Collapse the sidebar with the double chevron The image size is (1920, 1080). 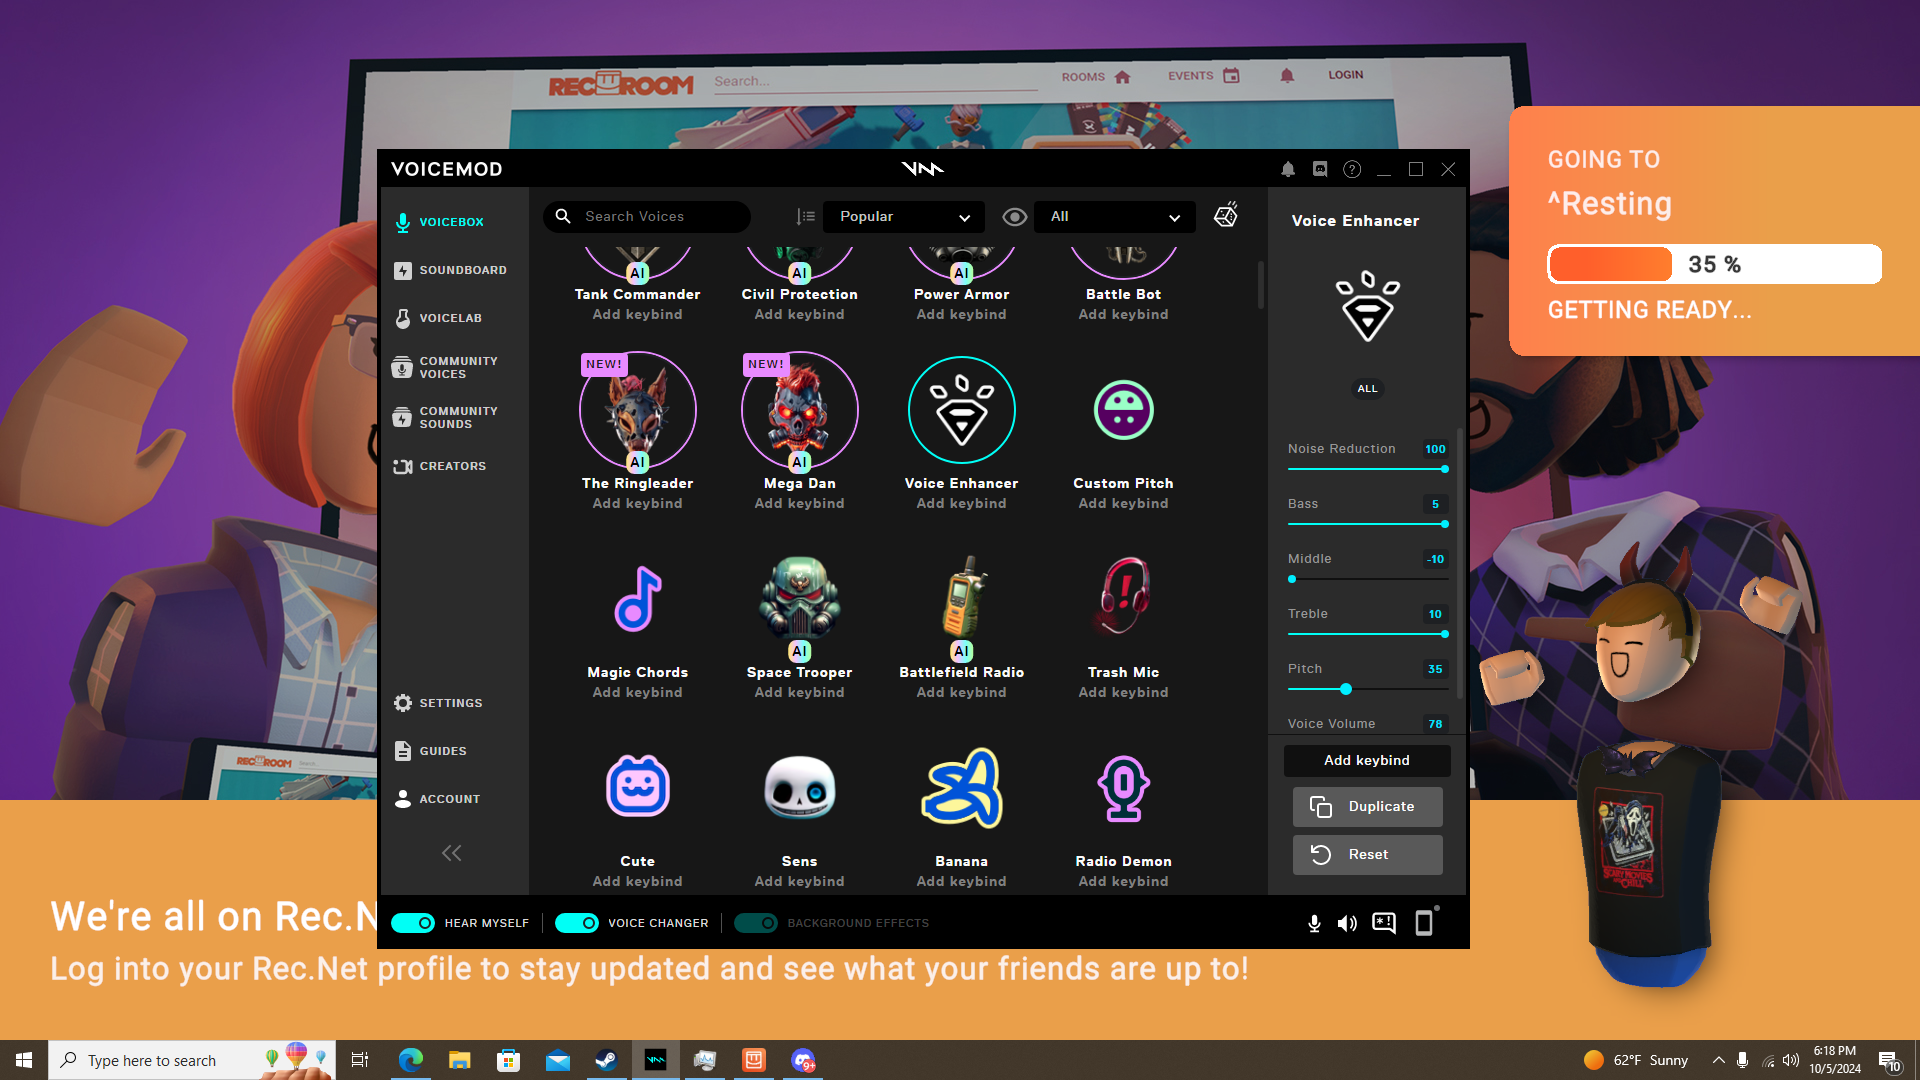tap(452, 853)
